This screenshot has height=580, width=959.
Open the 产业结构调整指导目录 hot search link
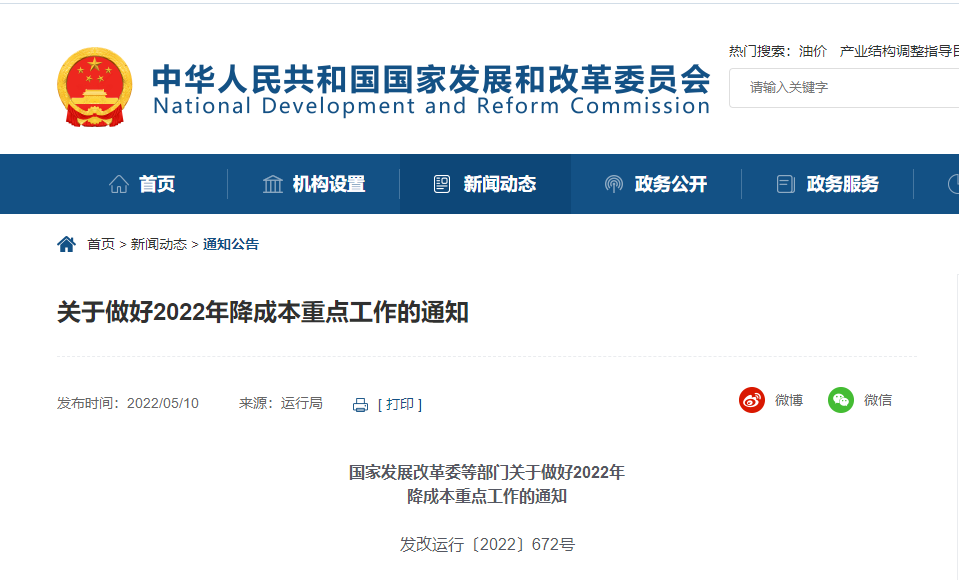click(898, 51)
